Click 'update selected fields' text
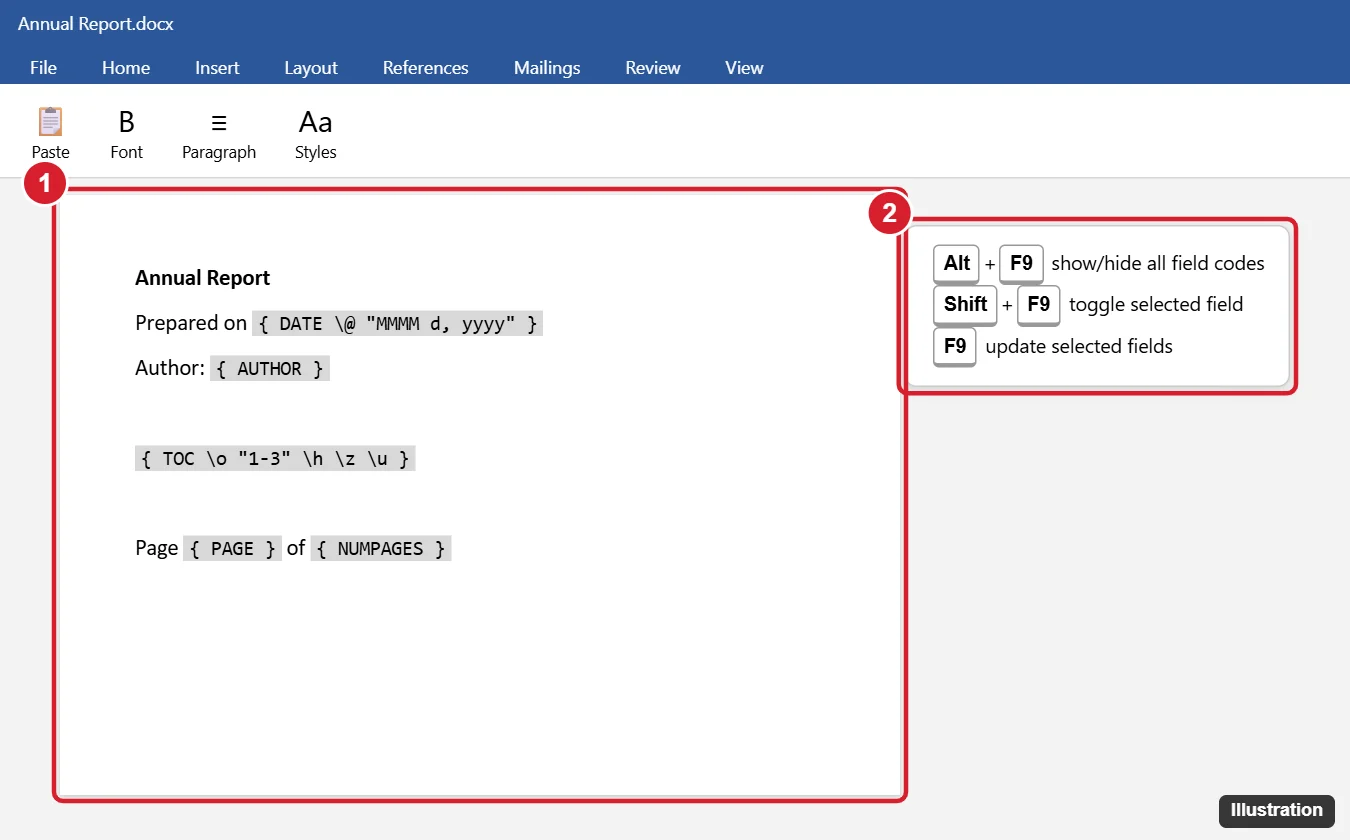Image resolution: width=1350 pixels, height=840 pixels. coord(1079,347)
